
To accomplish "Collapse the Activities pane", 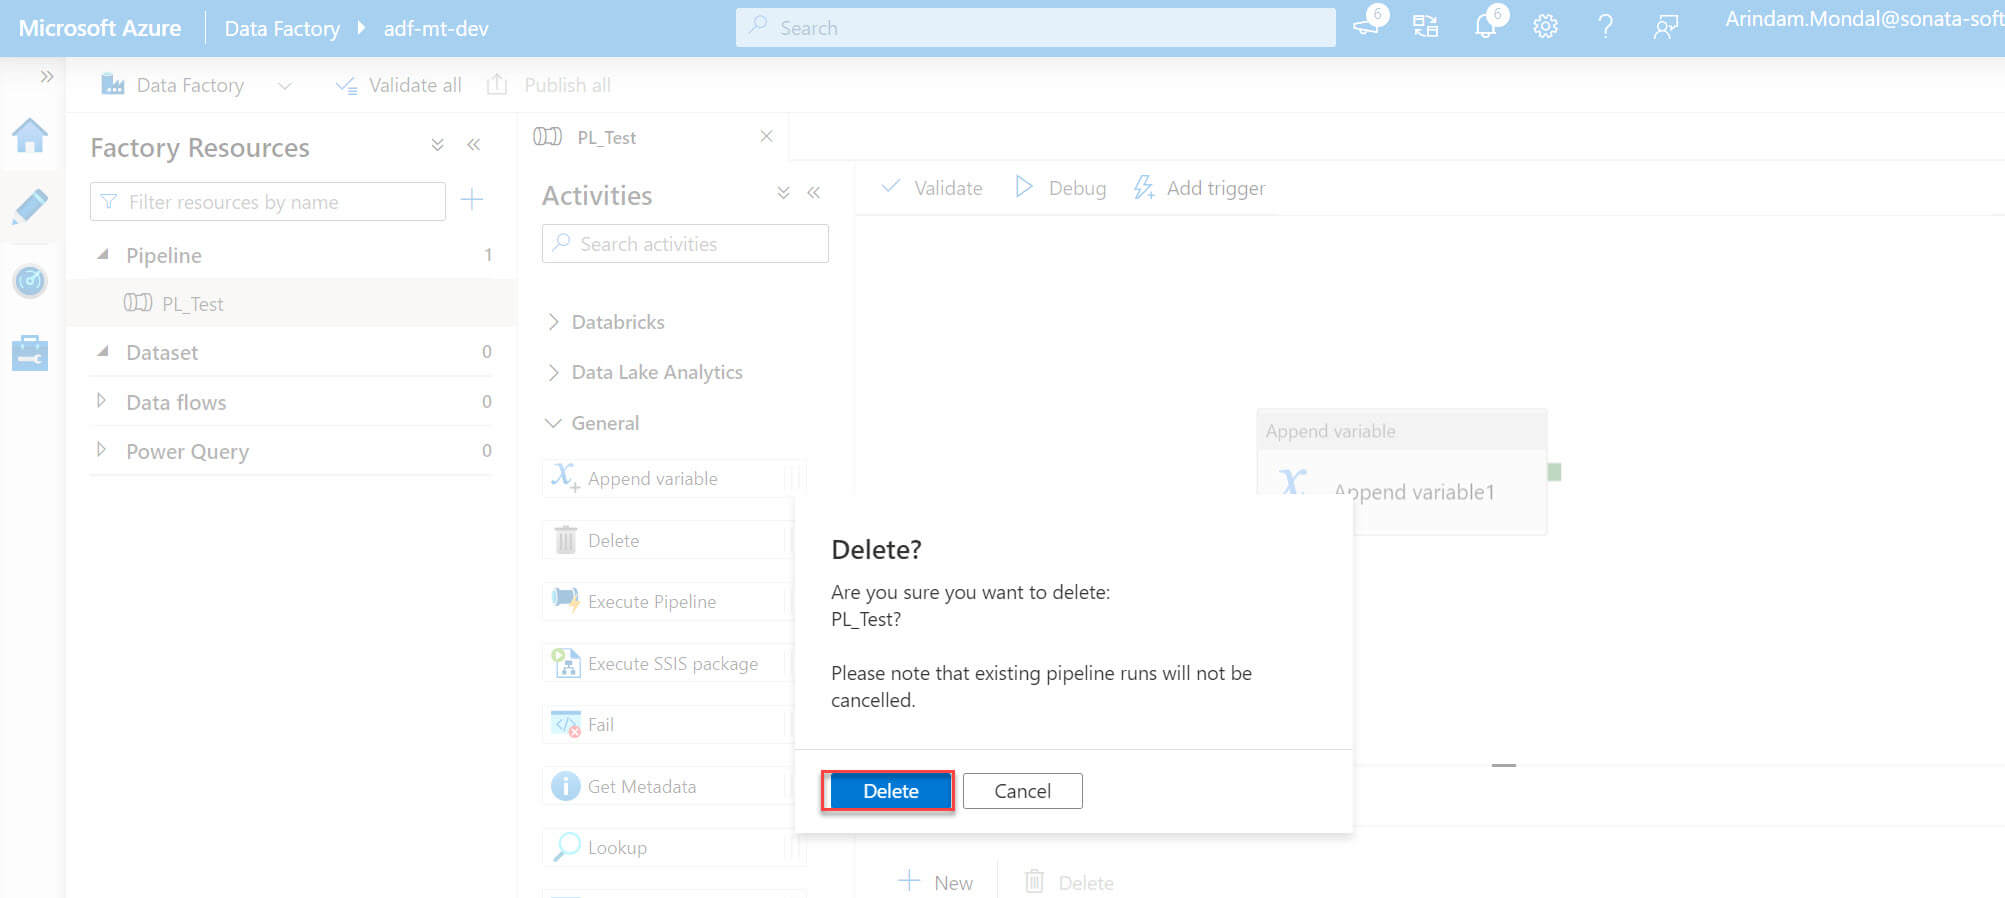I will coord(814,193).
